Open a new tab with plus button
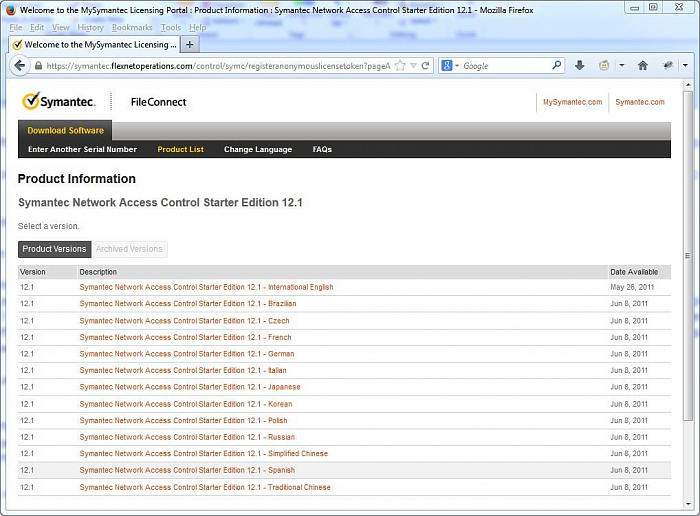This screenshot has height=516, width=700. [190, 45]
